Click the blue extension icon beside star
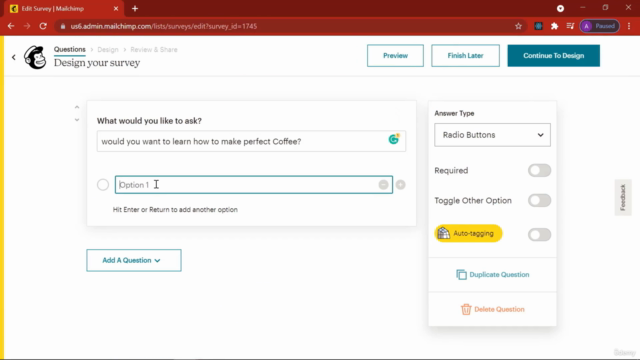The image size is (640, 360). [x=538, y=26]
